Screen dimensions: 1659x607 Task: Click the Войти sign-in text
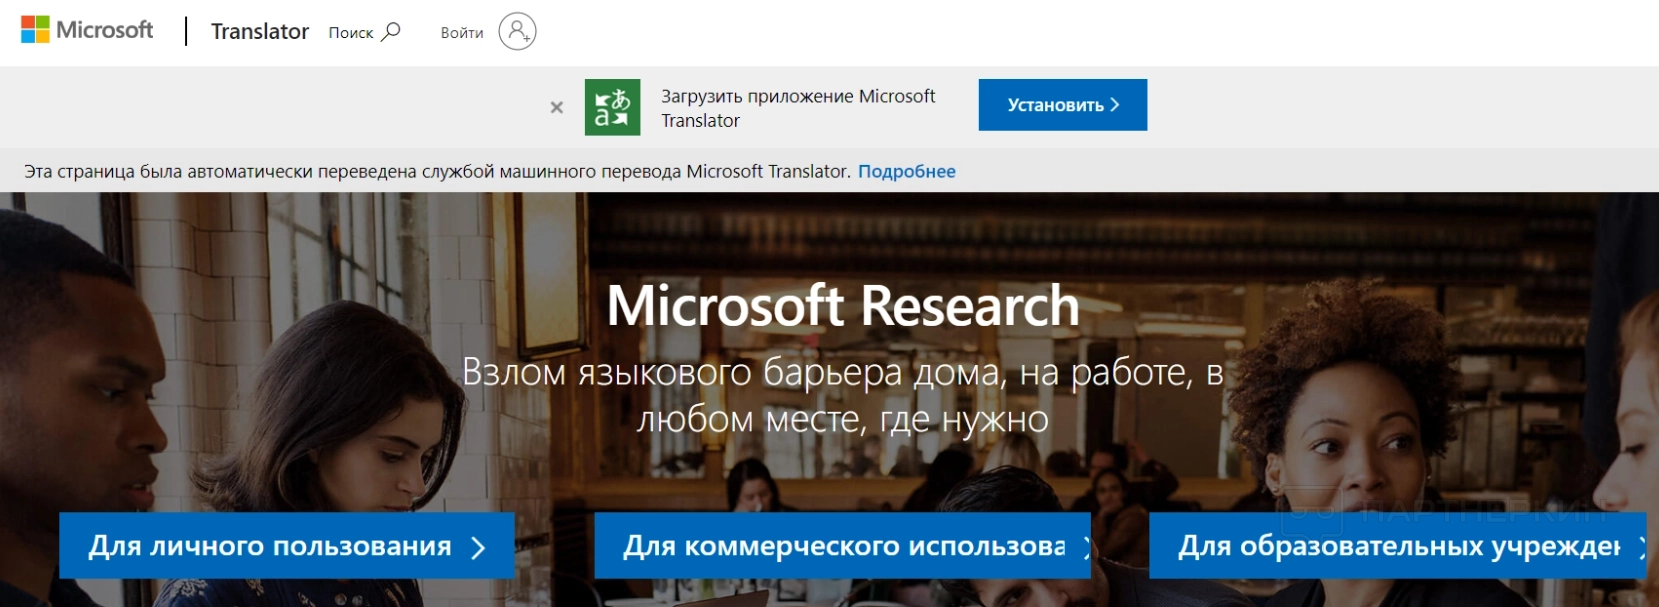tap(462, 33)
